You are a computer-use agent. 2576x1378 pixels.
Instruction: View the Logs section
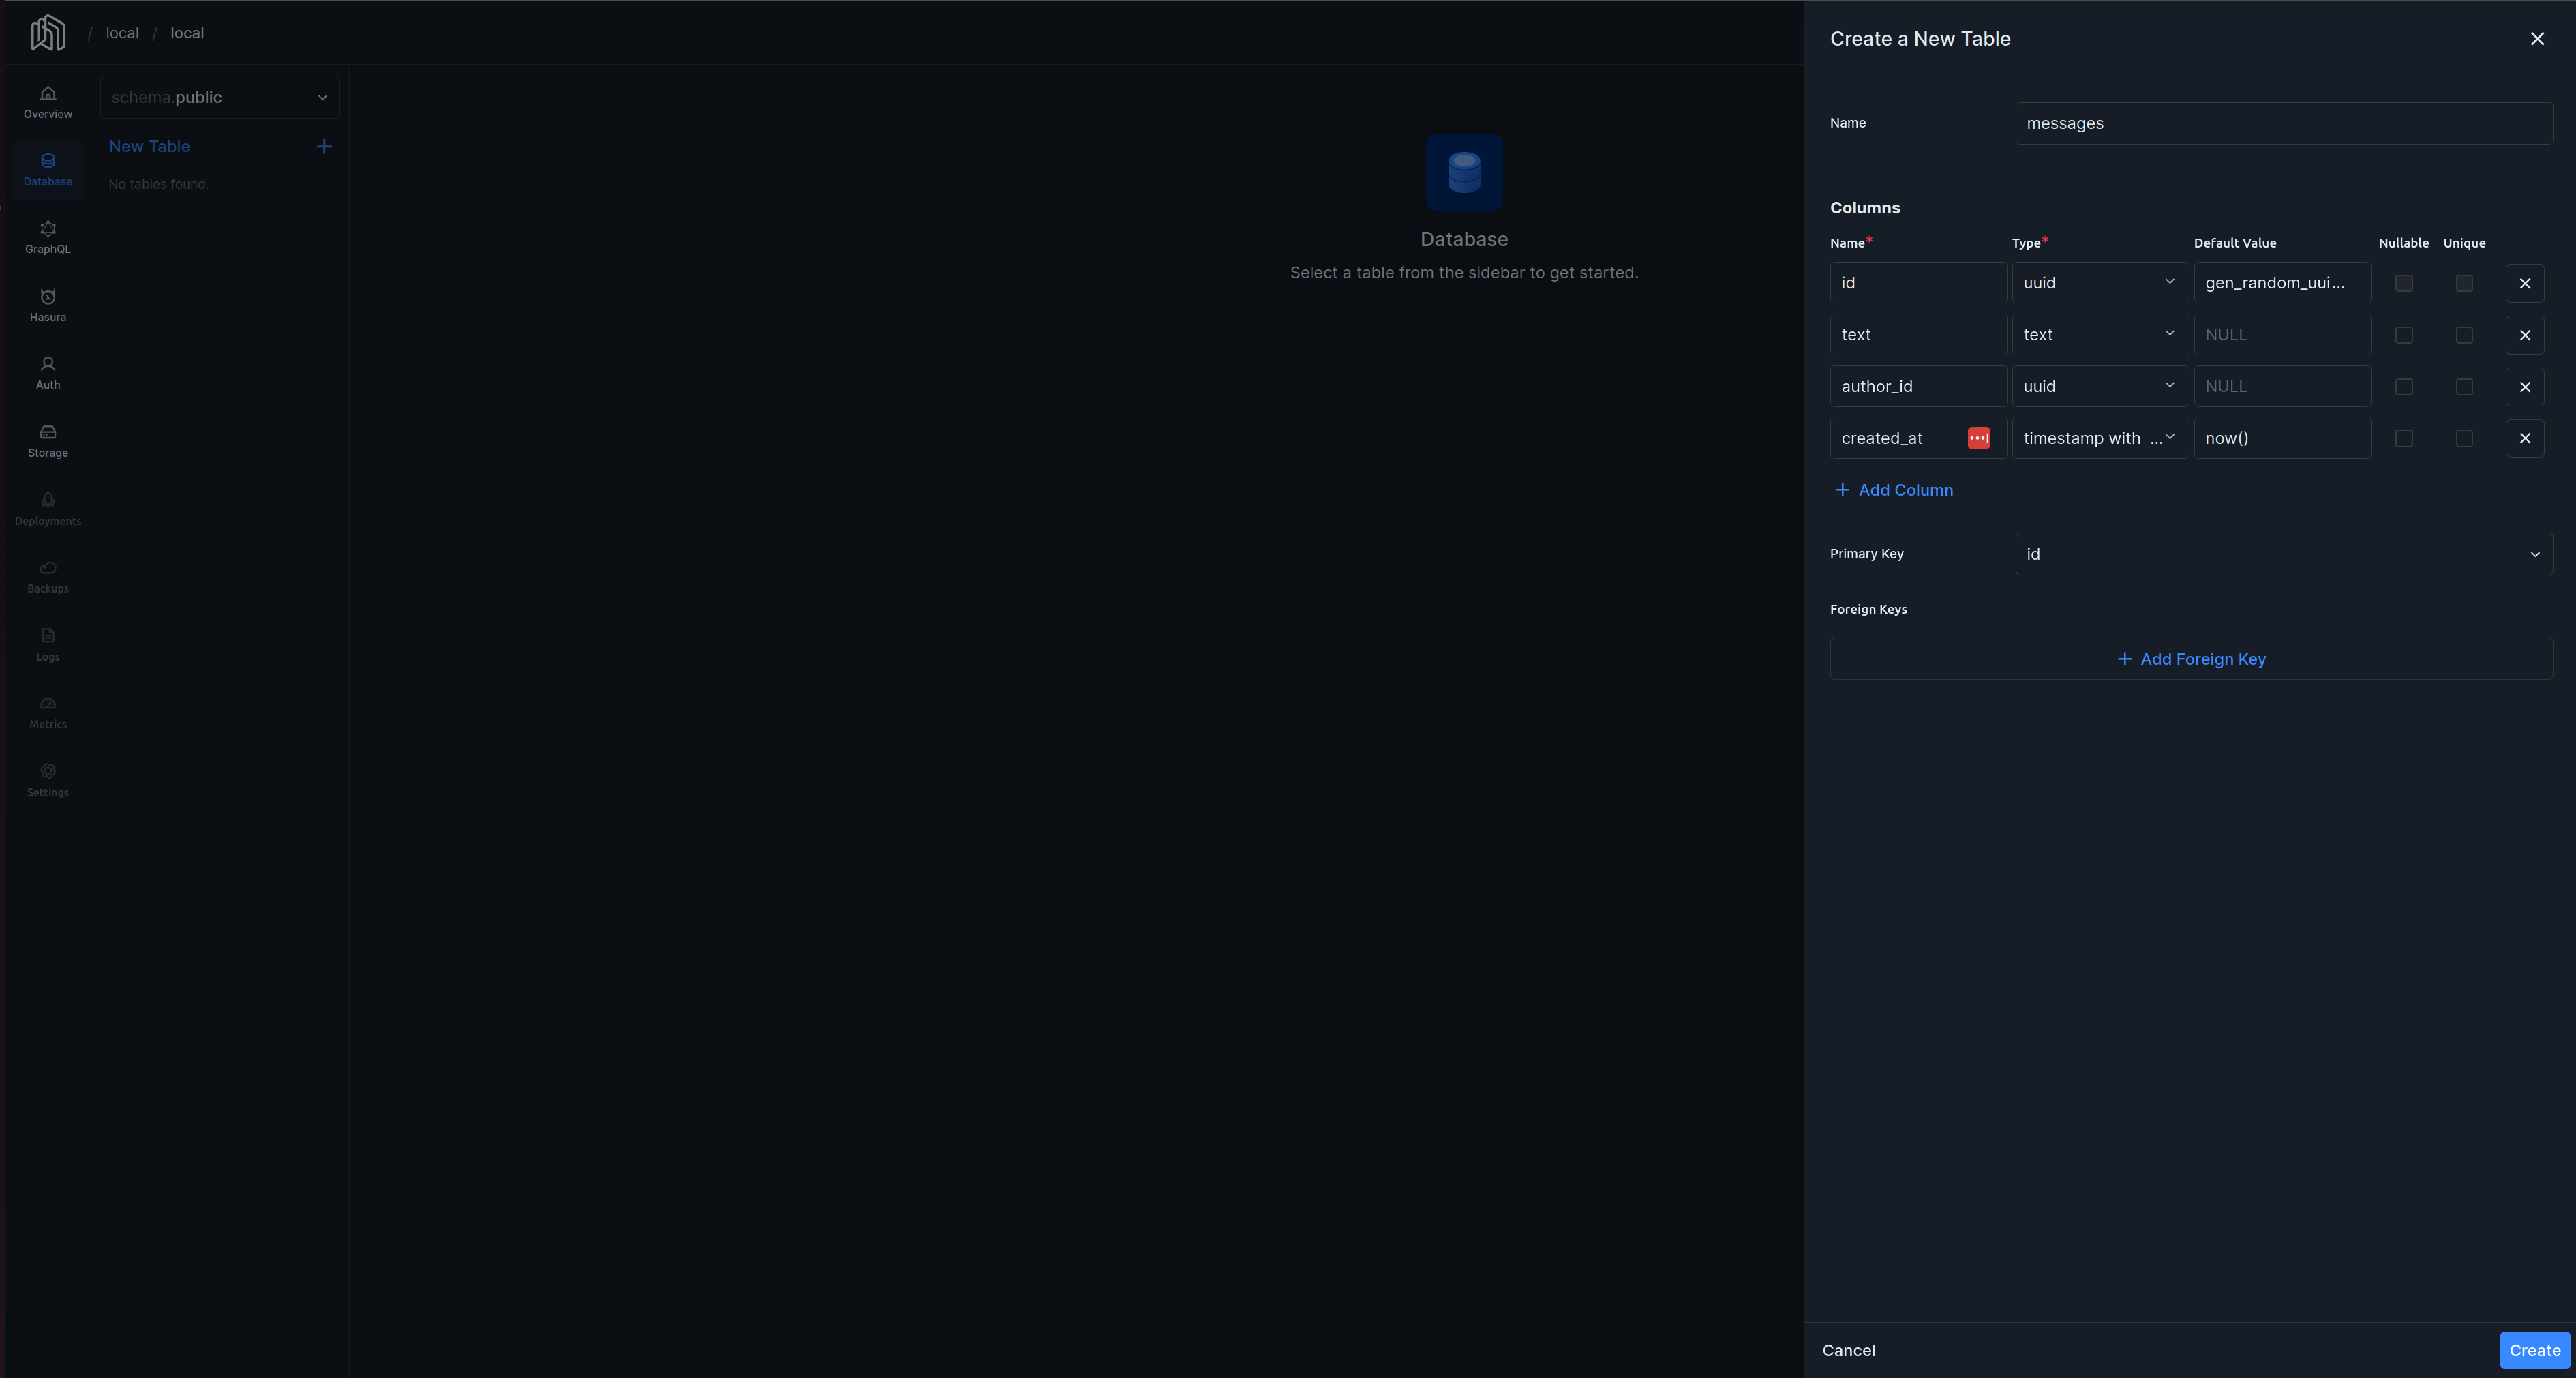click(x=47, y=644)
